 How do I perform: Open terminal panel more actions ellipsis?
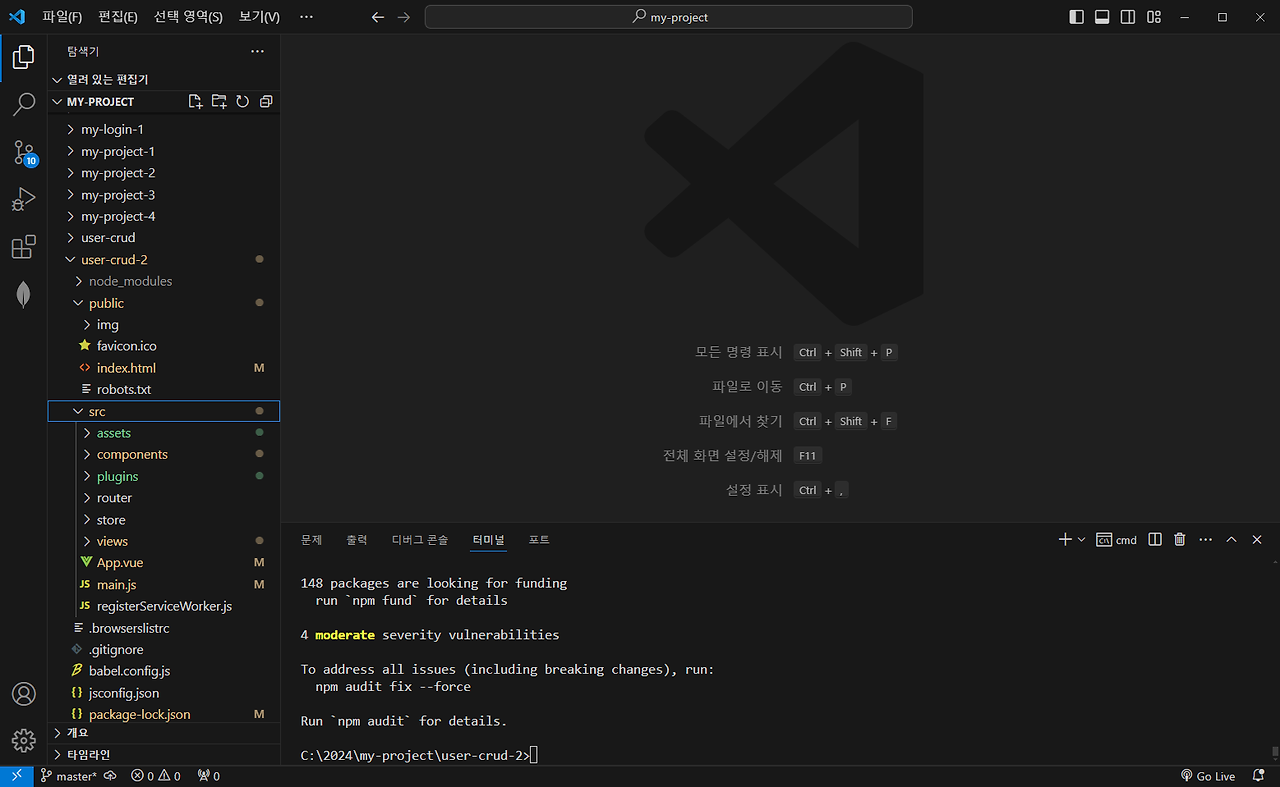[1205, 539]
